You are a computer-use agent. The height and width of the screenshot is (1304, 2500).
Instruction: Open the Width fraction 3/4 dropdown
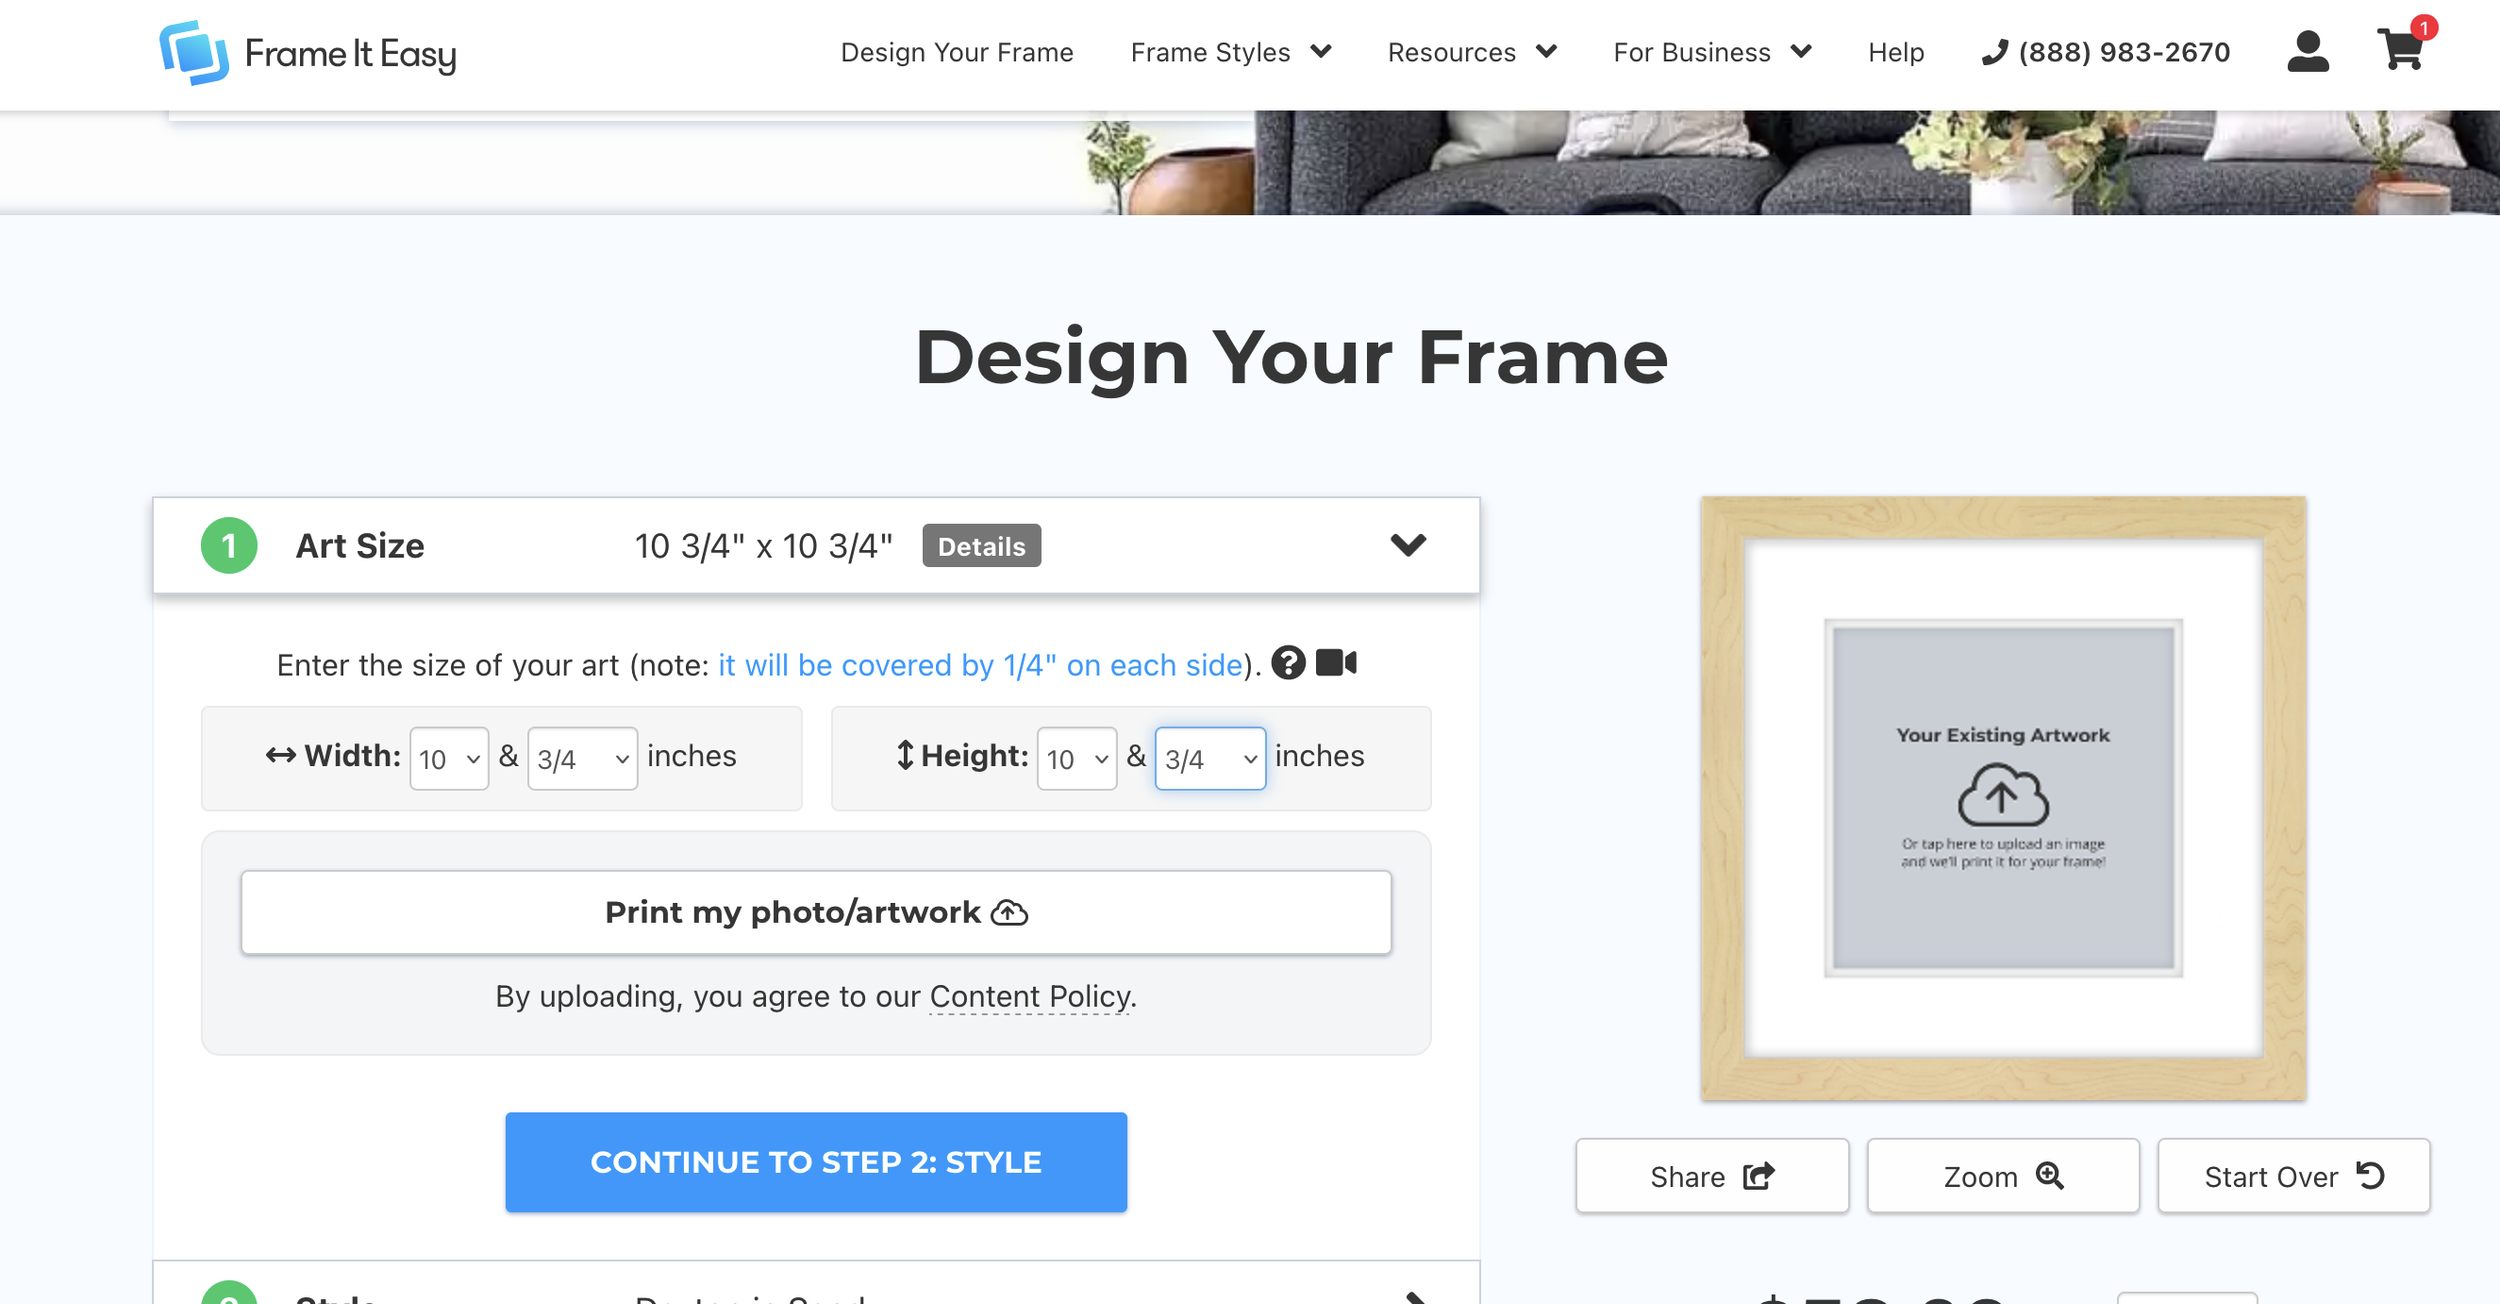point(582,759)
